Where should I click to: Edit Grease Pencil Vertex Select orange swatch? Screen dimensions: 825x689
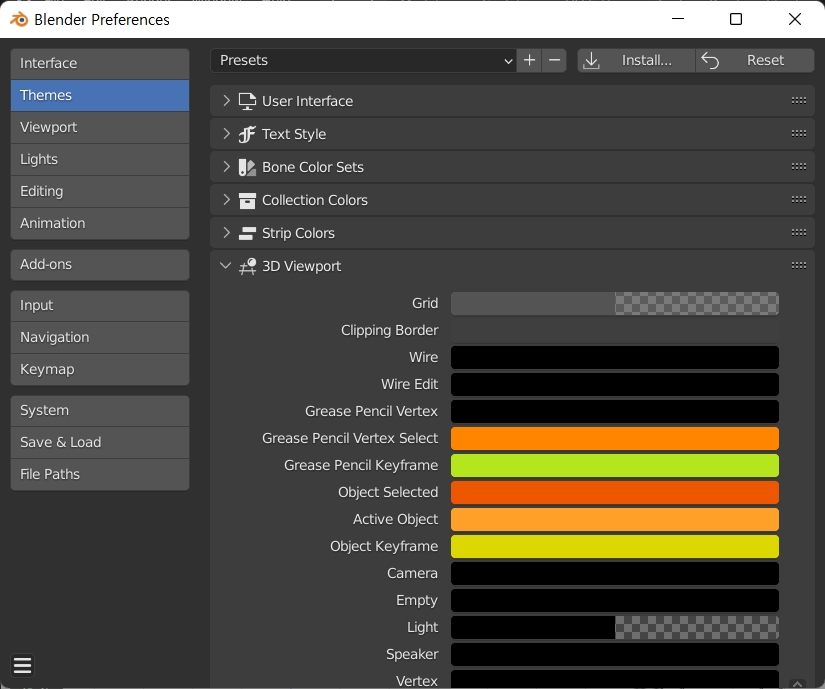(x=615, y=439)
